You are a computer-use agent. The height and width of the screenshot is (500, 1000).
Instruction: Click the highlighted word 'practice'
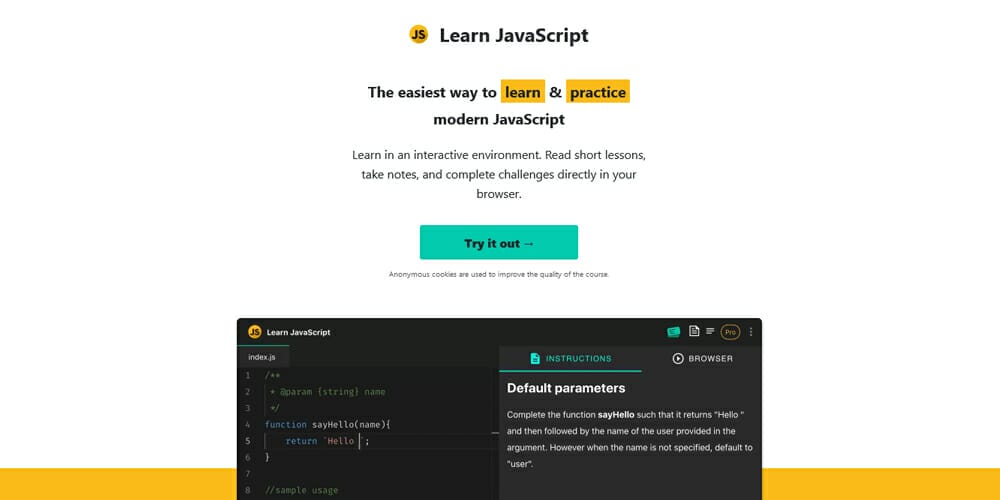click(x=598, y=92)
